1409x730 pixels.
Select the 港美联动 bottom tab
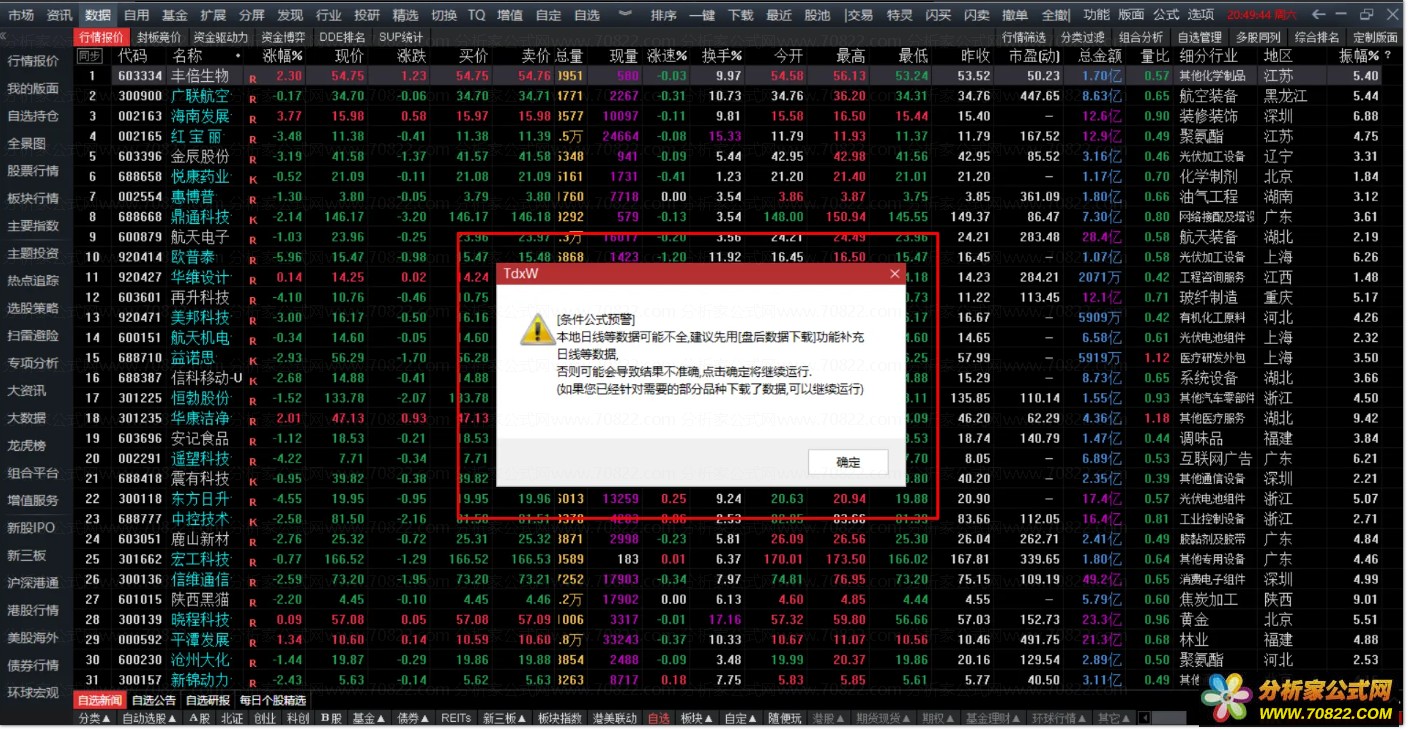click(614, 718)
